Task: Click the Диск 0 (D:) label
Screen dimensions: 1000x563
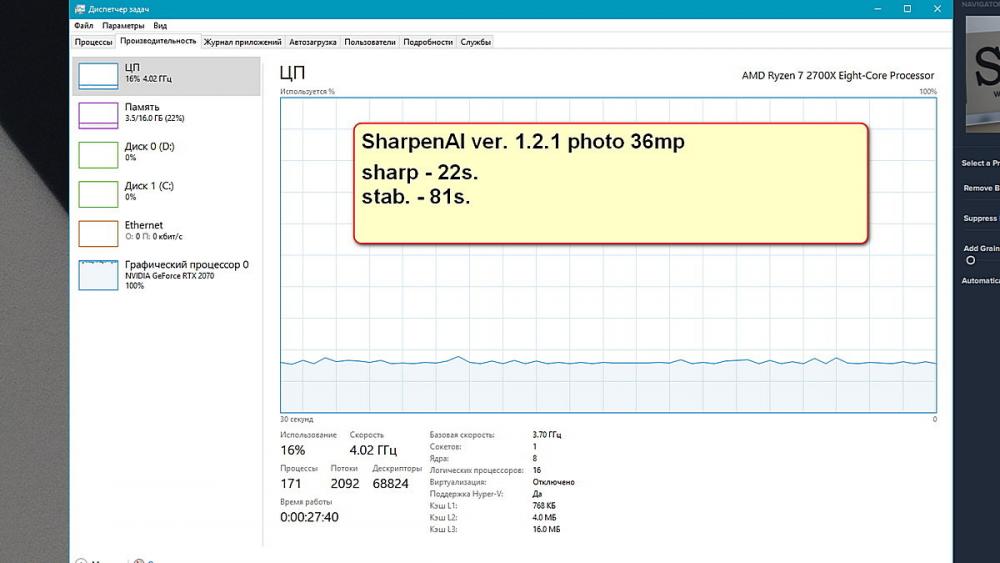Action: (149, 147)
